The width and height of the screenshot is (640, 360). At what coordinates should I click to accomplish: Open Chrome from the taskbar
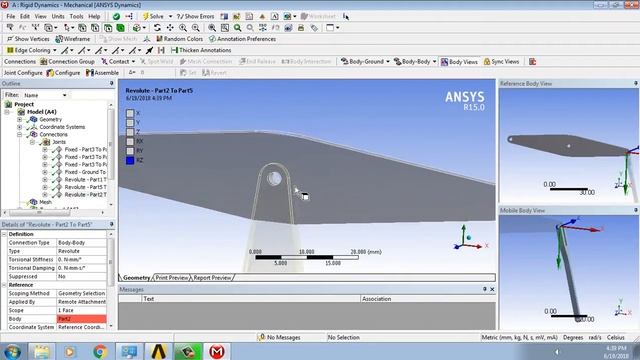coord(100,351)
